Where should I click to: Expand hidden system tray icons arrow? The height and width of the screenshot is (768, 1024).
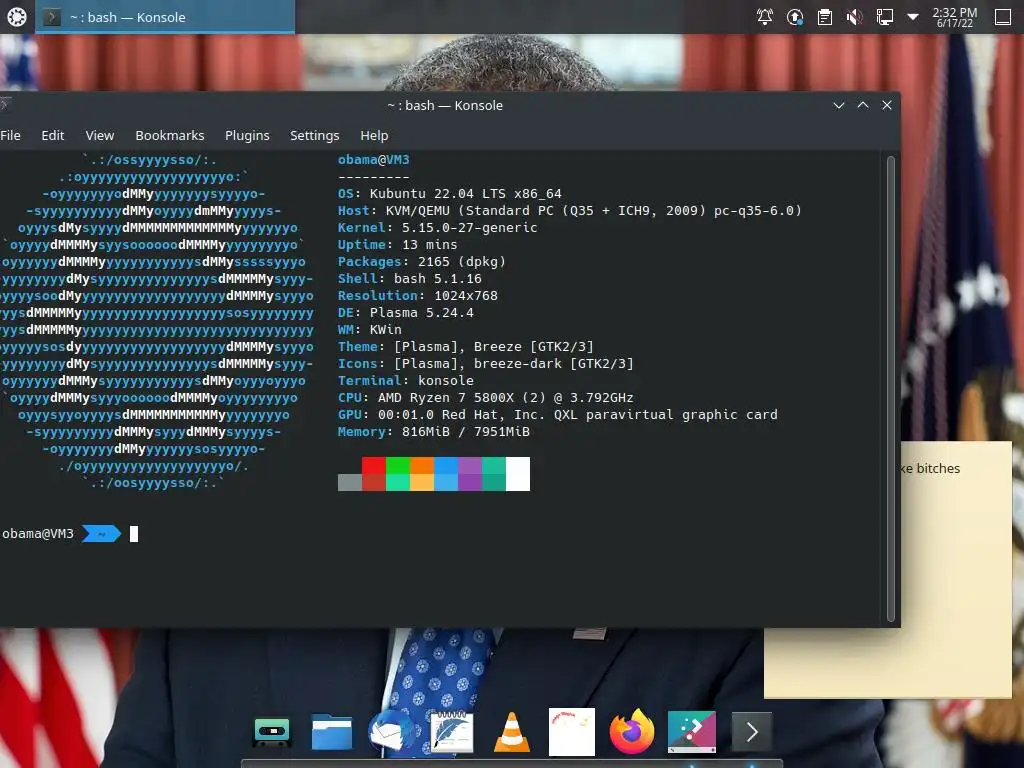[913, 17]
